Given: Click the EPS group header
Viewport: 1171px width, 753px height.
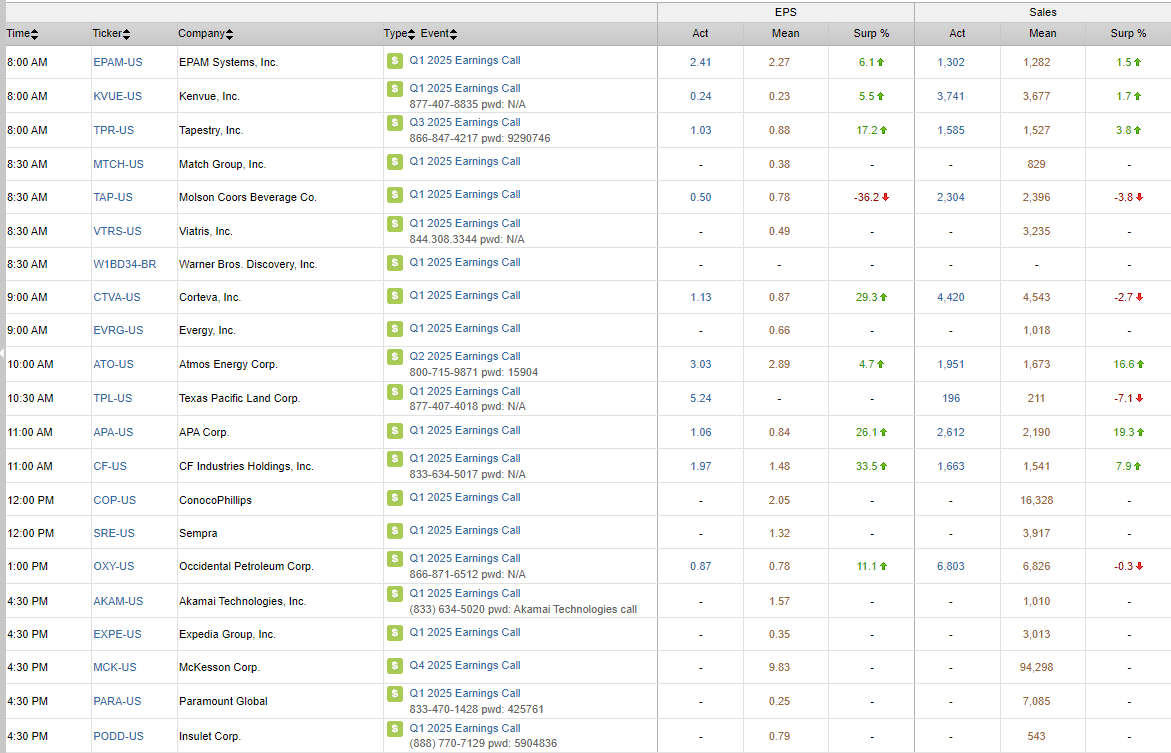Looking at the screenshot, I should point(786,12).
